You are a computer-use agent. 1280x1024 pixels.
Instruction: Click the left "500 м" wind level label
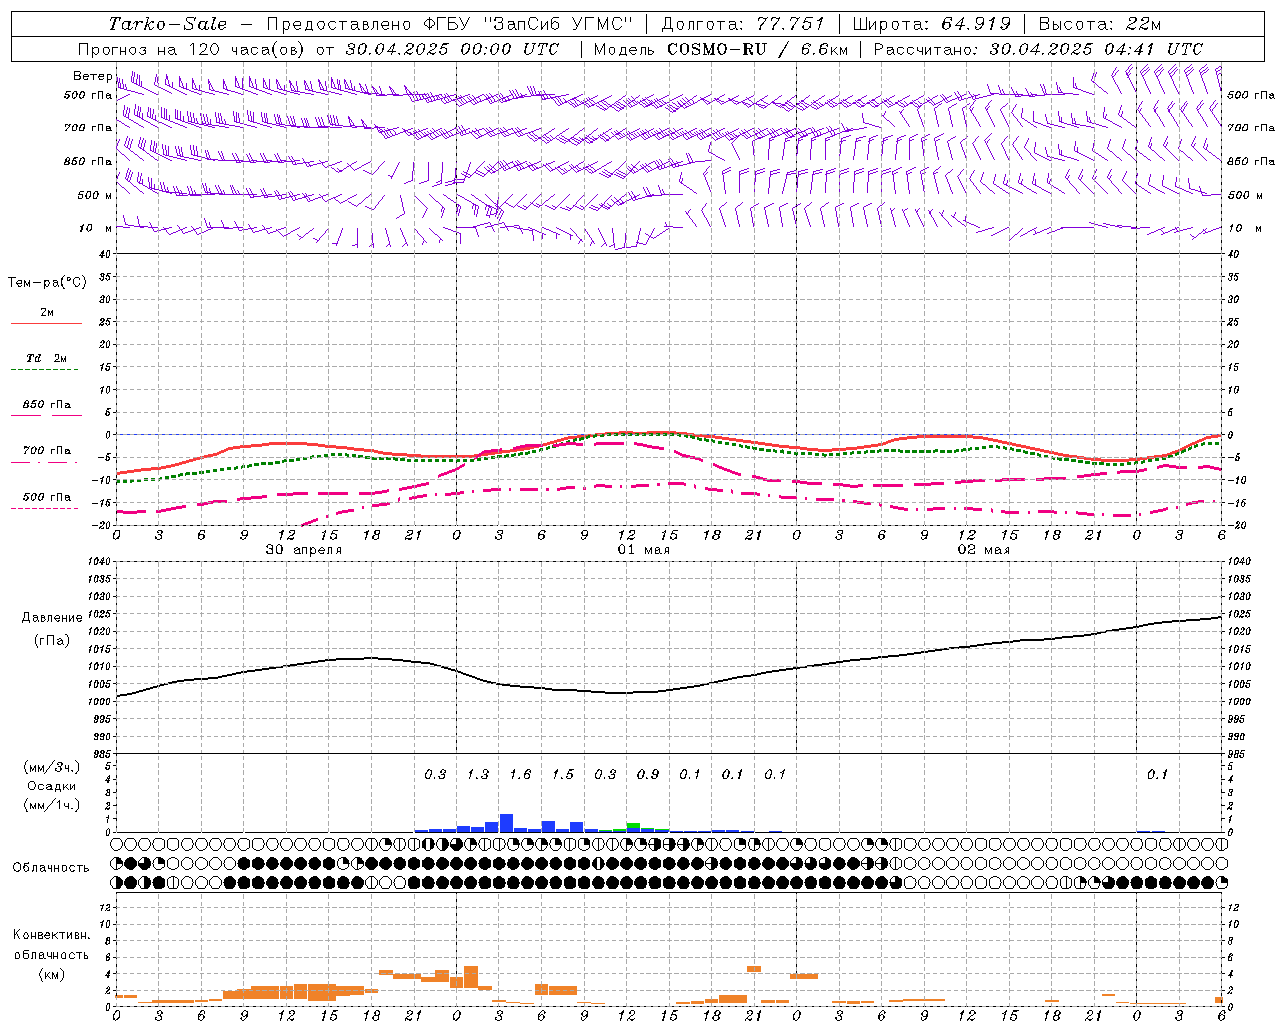(95, 195)
